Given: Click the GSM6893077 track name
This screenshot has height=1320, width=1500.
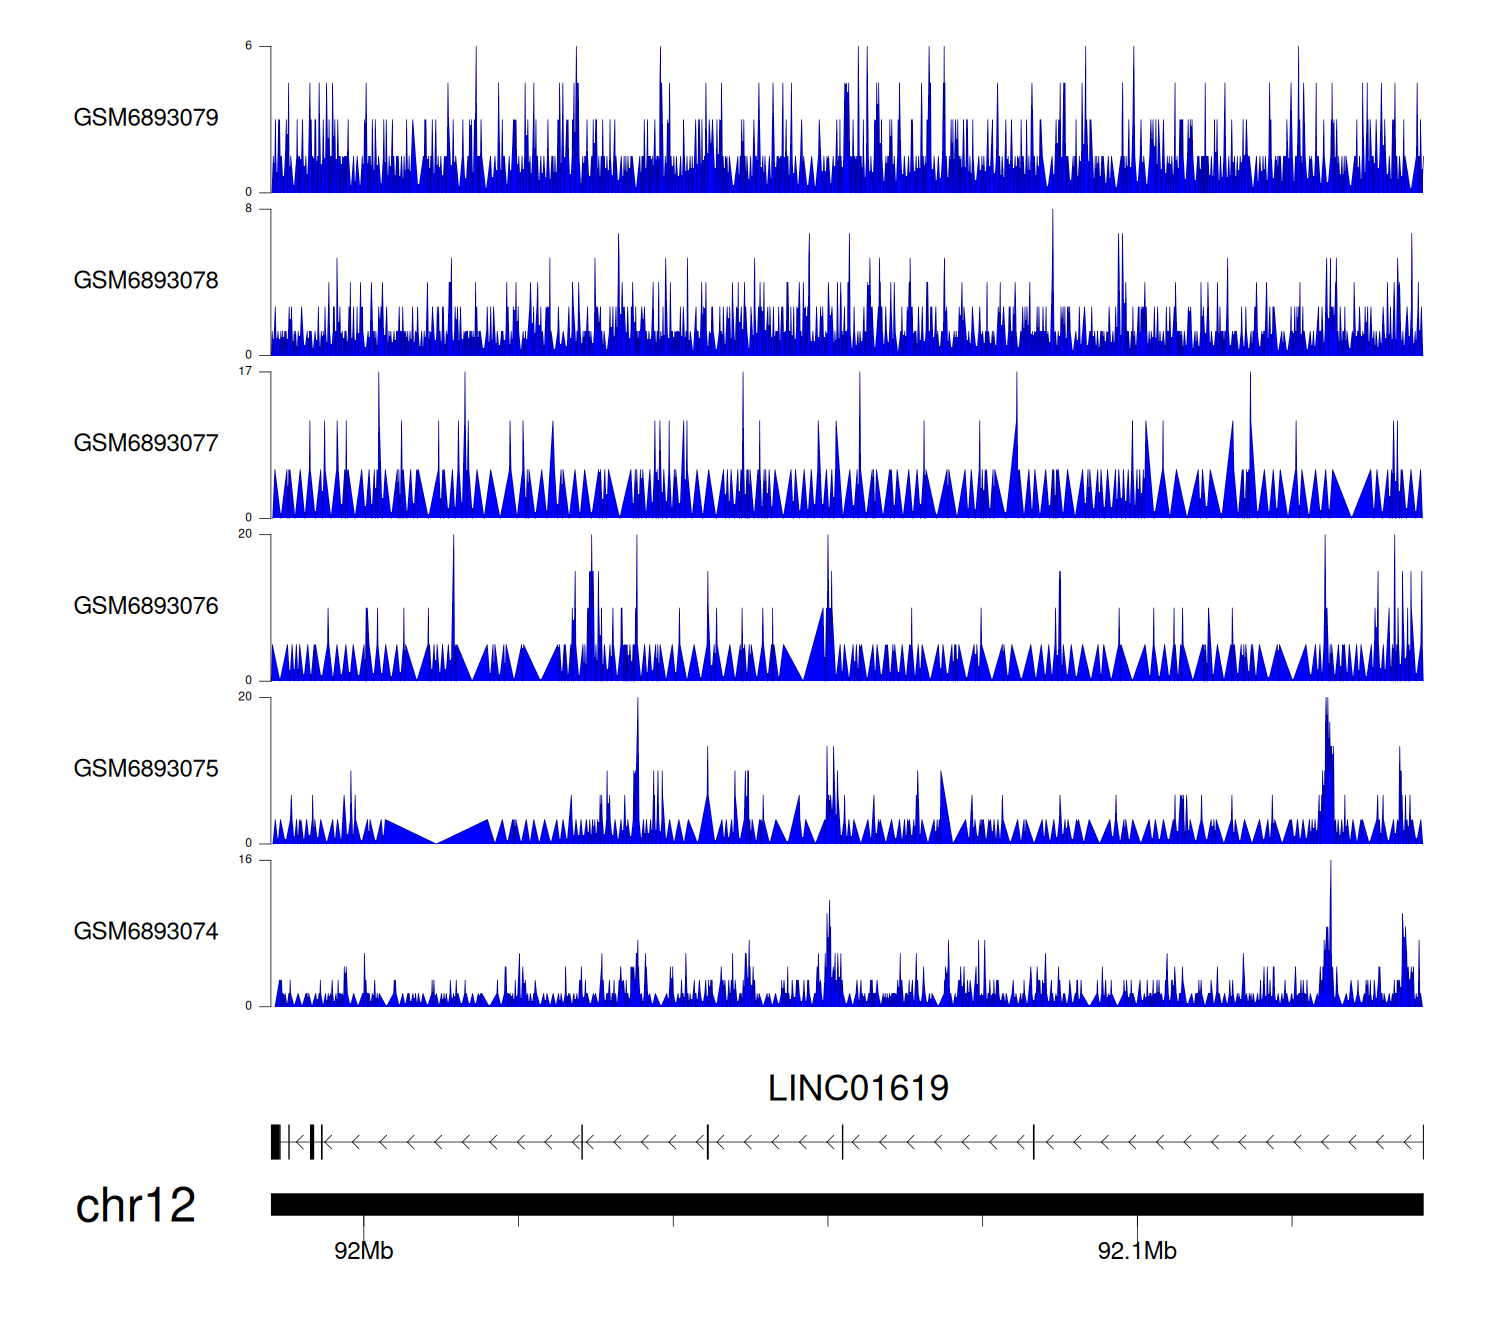Looking at the screenshot, I should (x=146, y=443).
